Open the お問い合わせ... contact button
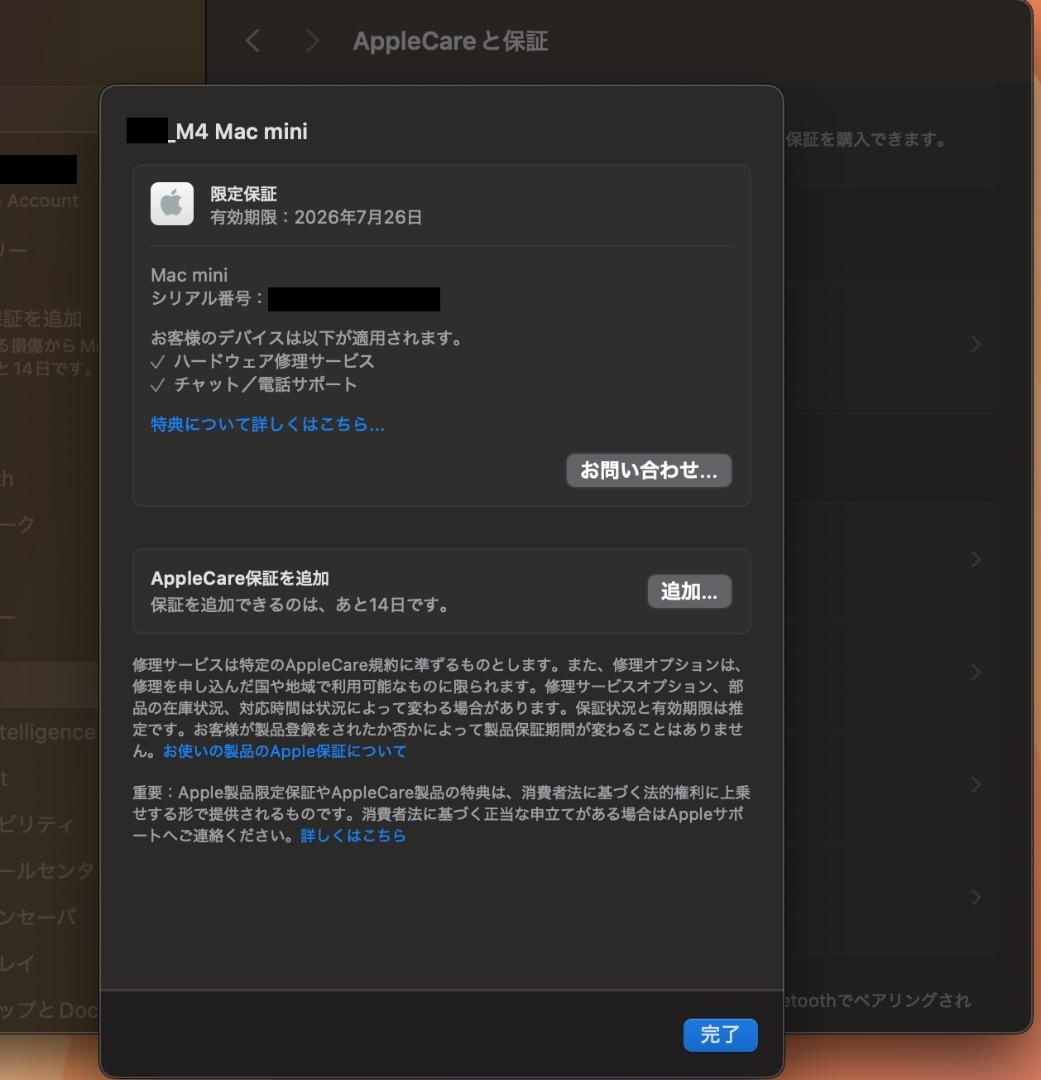1041x1080 pixels. [649, 470]
